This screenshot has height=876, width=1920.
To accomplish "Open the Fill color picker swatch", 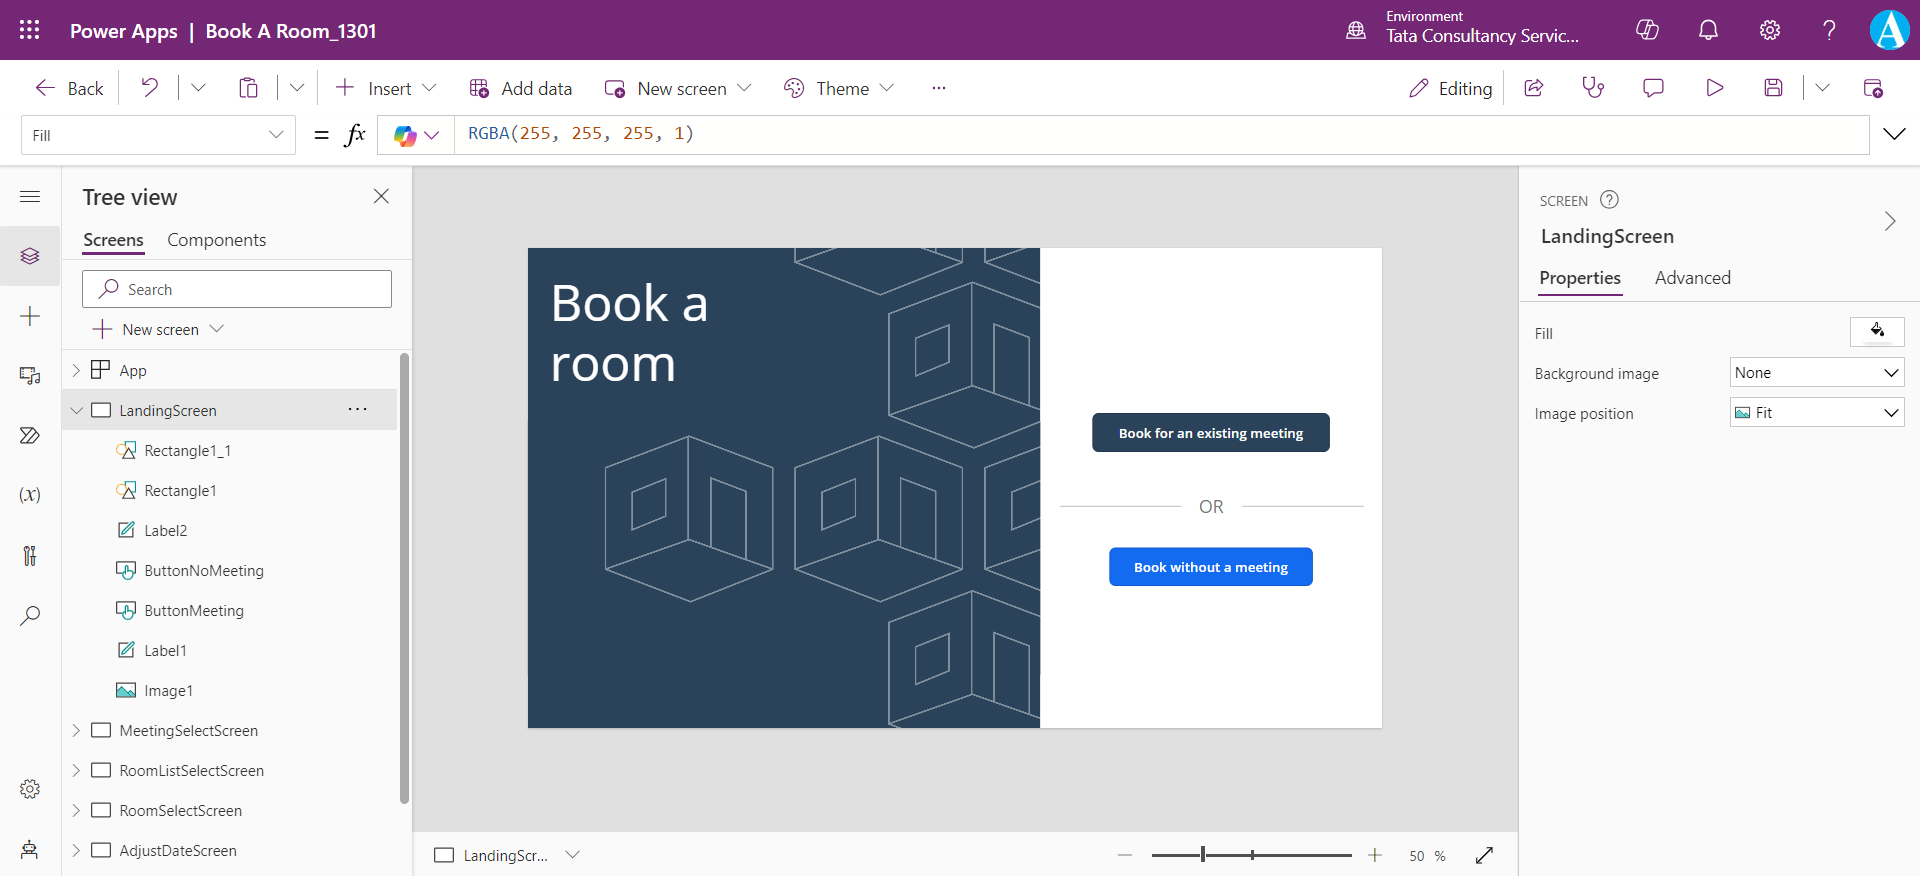I will coord(1876,332).
